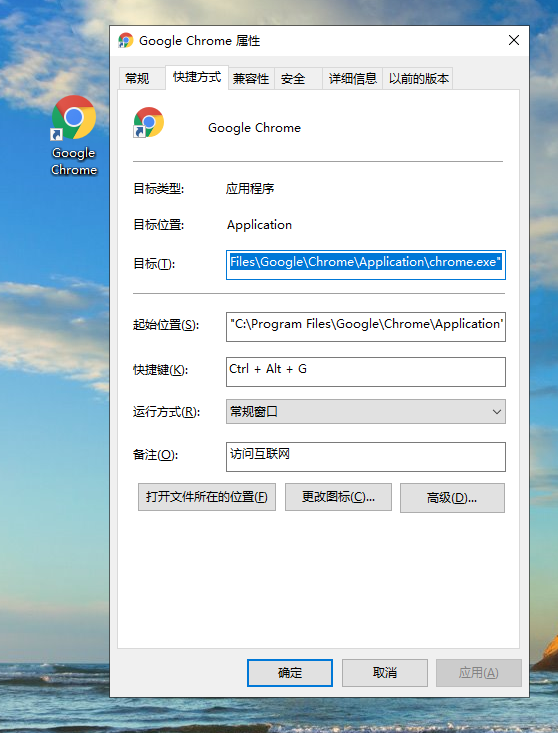Click the 快捷键(K): label
Viewport: 558px width, 733px height.
160,370
